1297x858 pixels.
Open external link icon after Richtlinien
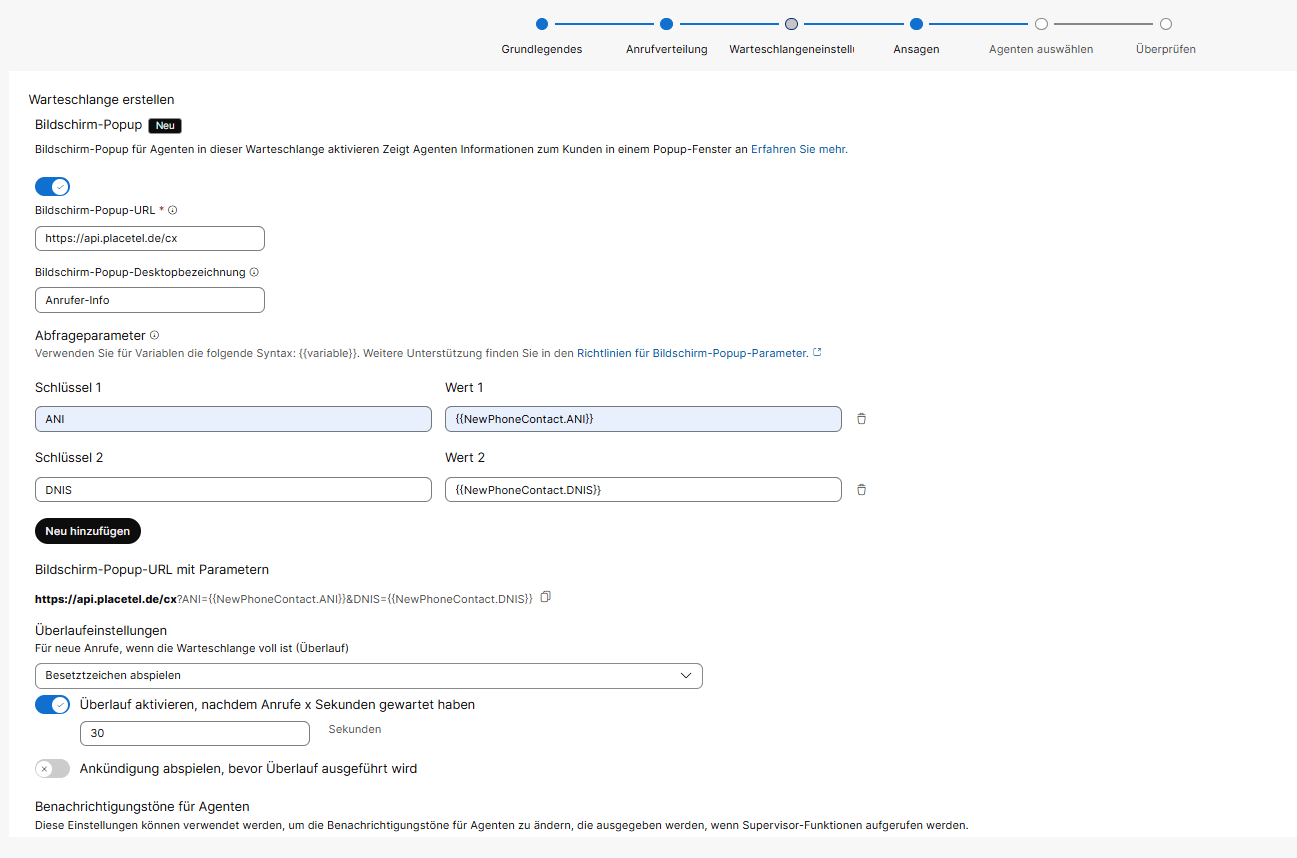(x=817, y=353)
